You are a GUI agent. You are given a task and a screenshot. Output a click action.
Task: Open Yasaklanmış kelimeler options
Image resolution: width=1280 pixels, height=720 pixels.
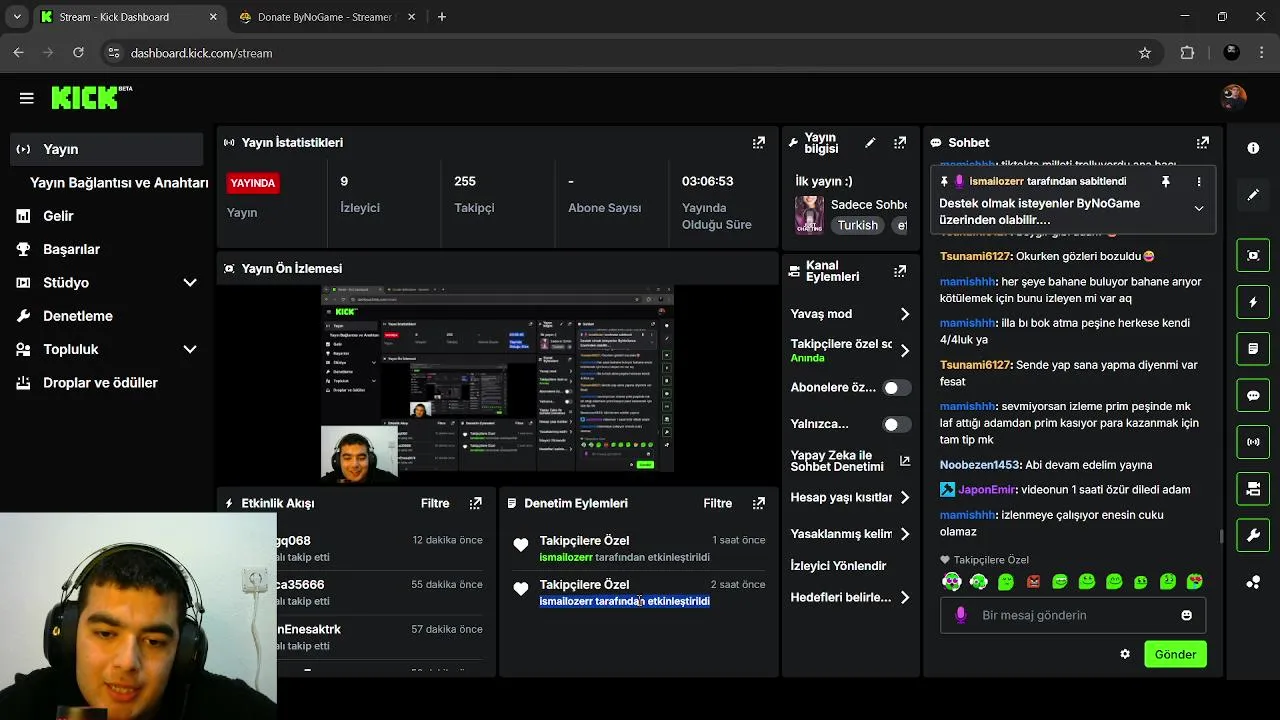850,534
